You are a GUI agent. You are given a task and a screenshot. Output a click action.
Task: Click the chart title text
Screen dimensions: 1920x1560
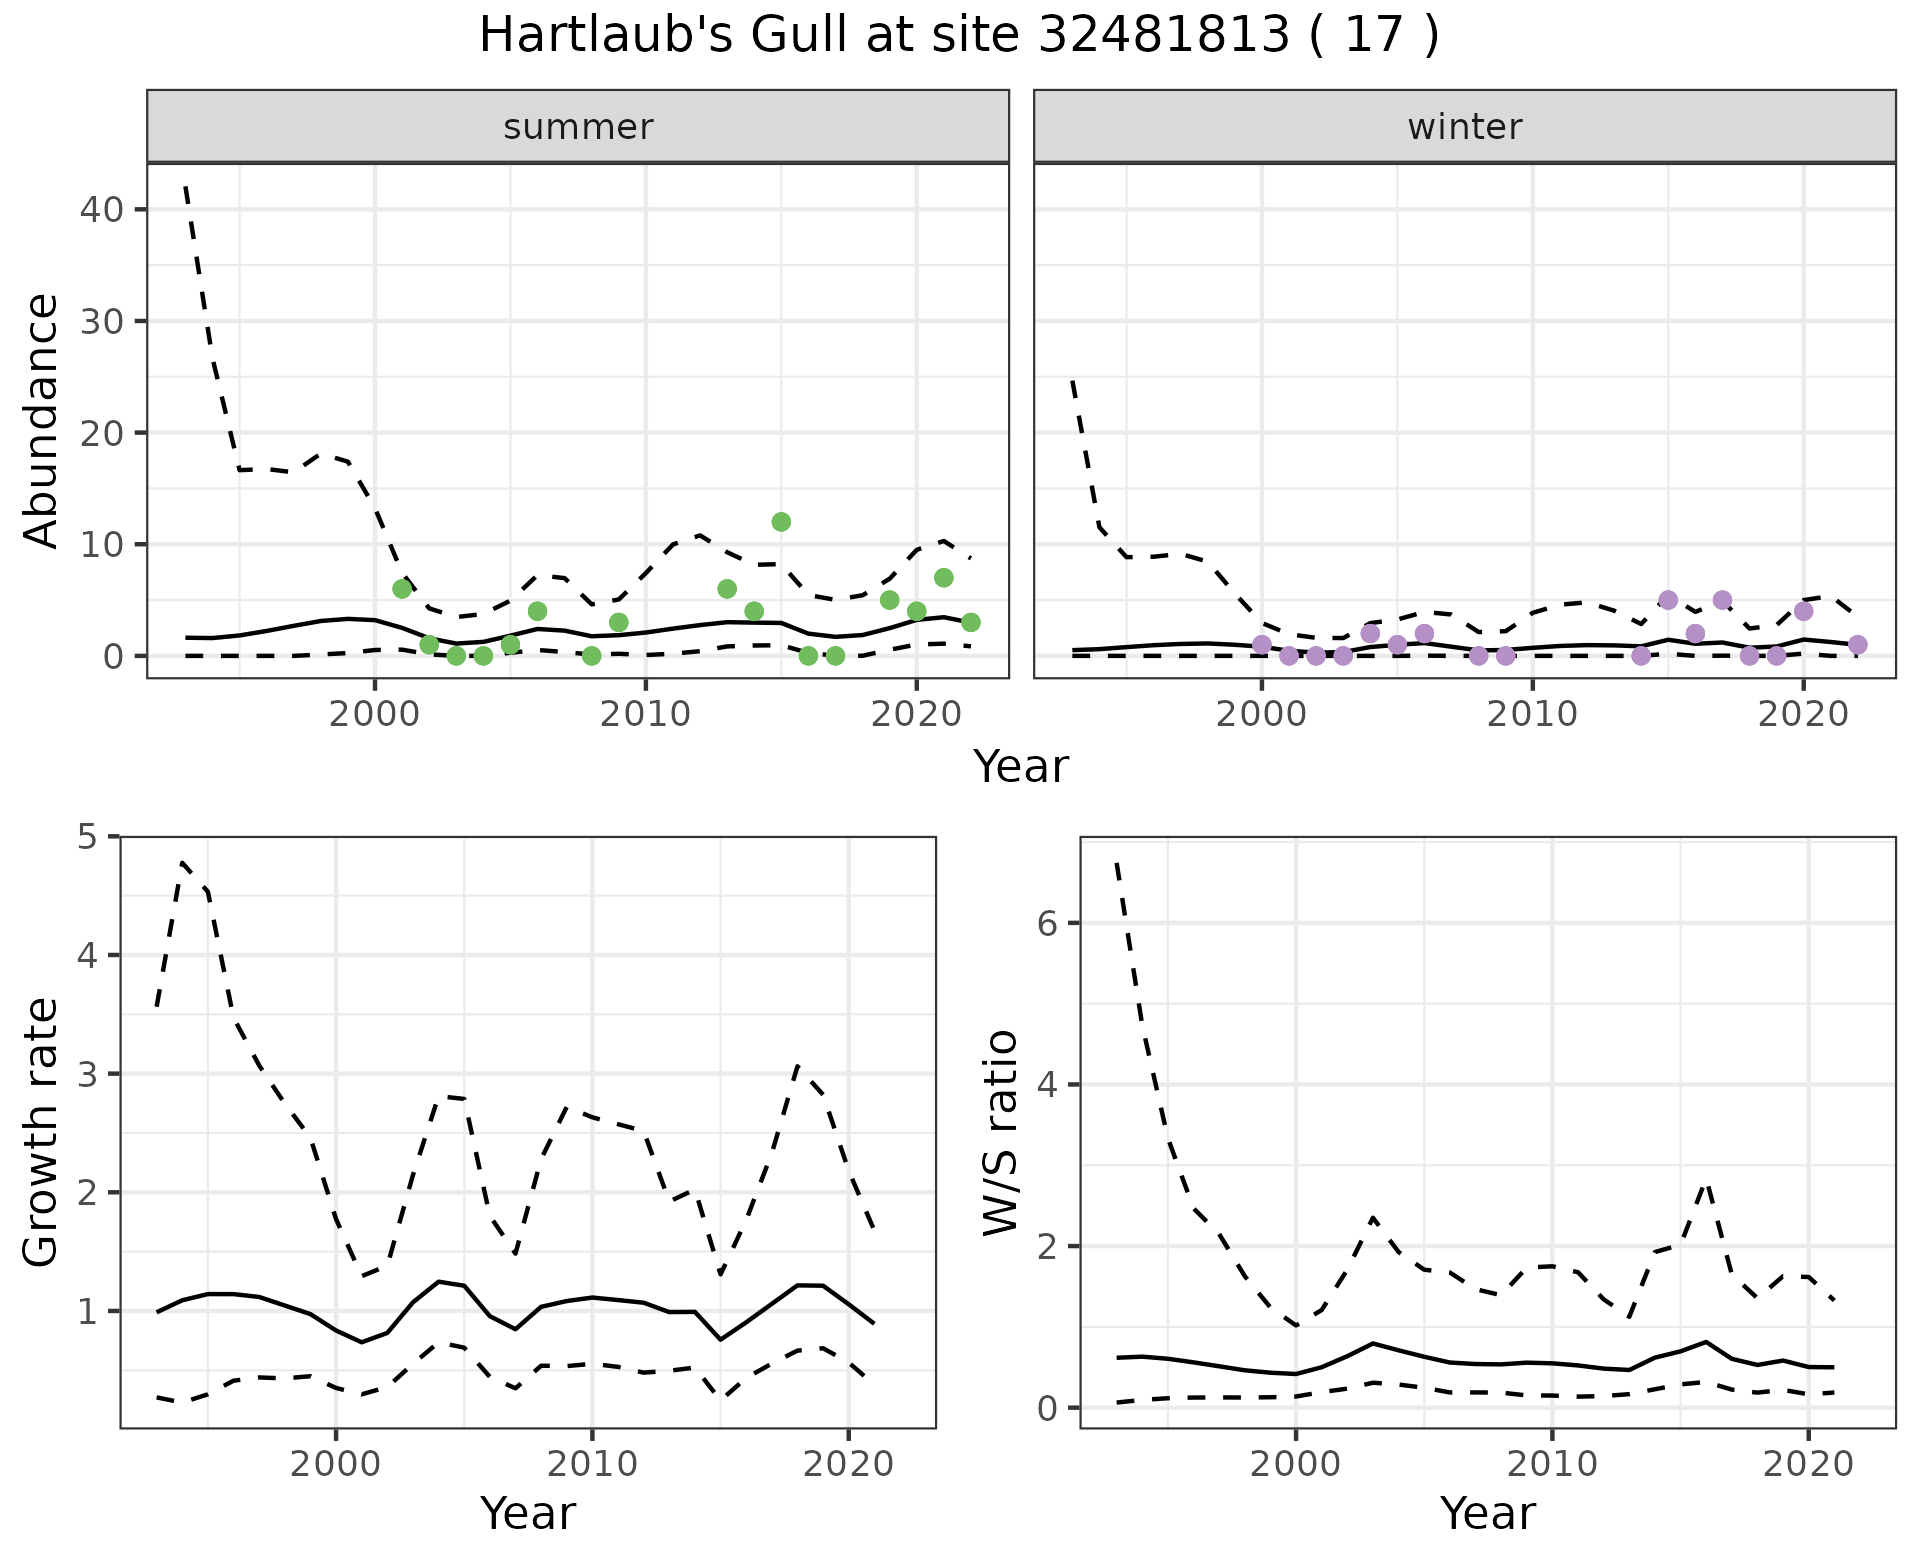pos(959,35)
